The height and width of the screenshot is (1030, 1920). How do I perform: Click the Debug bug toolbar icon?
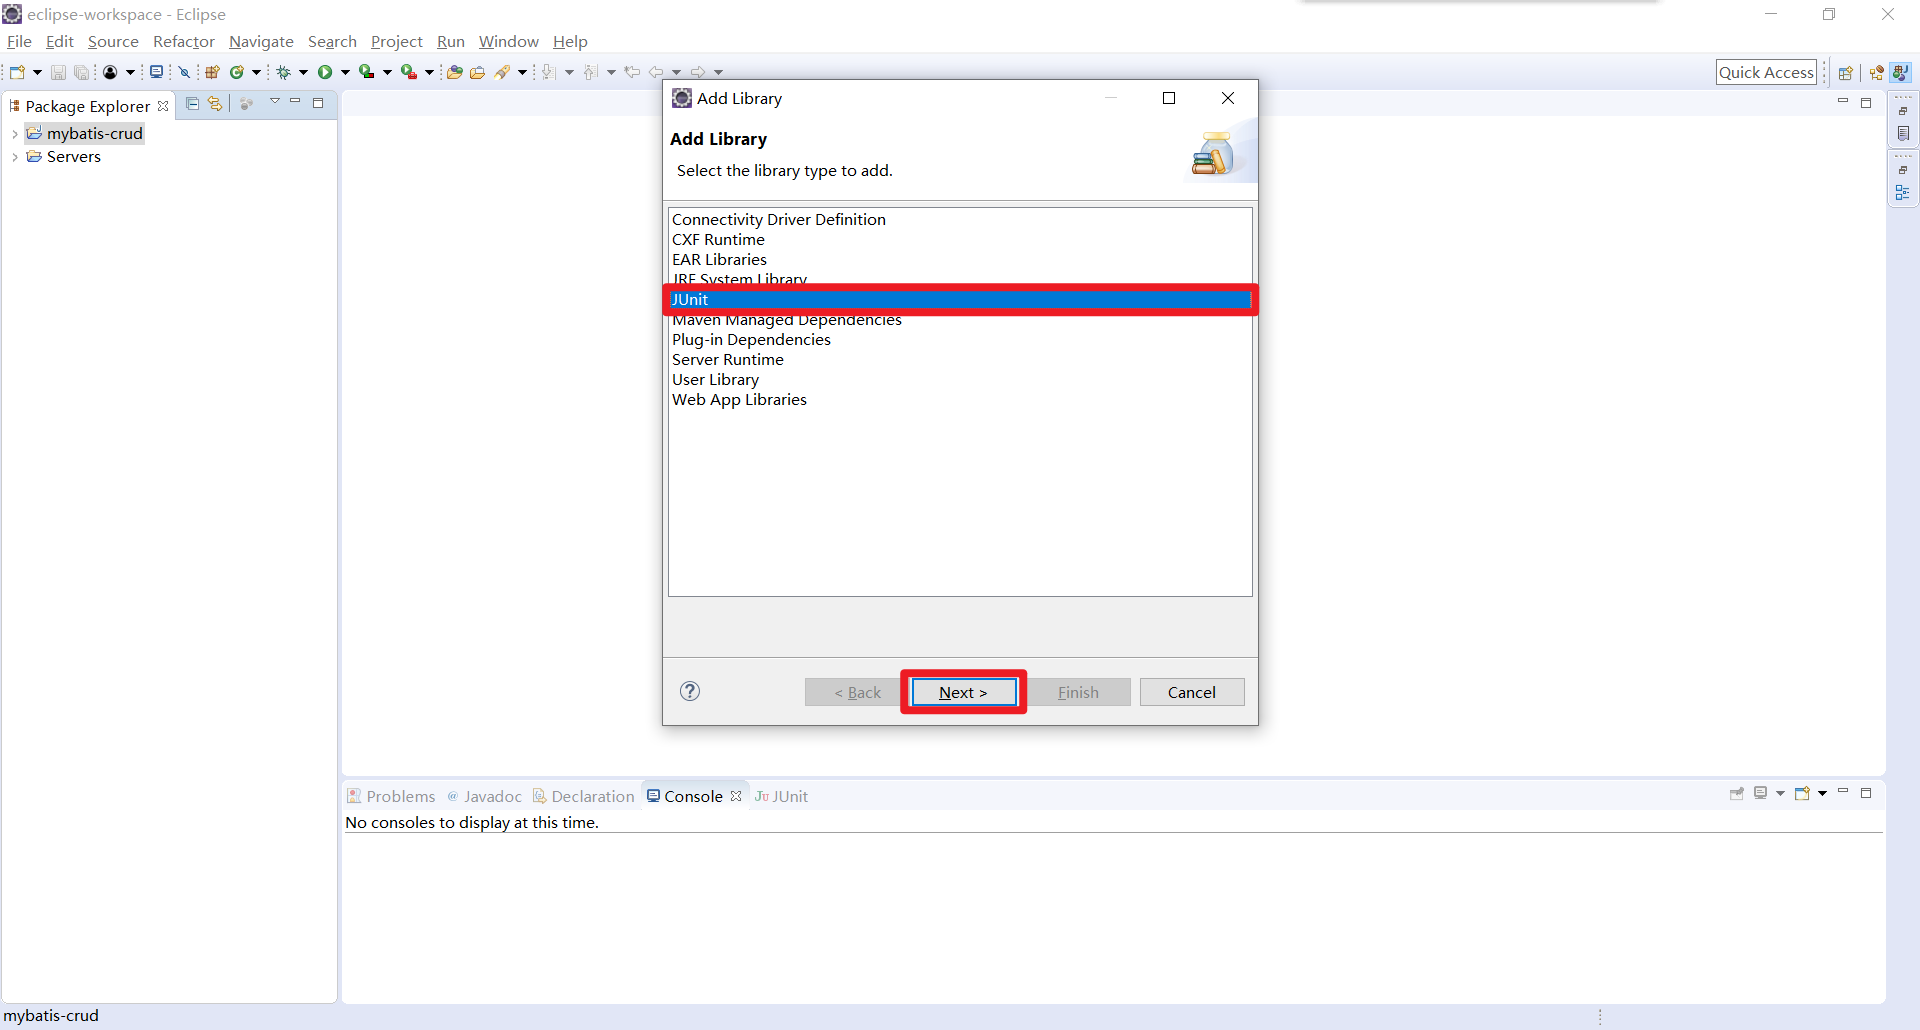284,72
